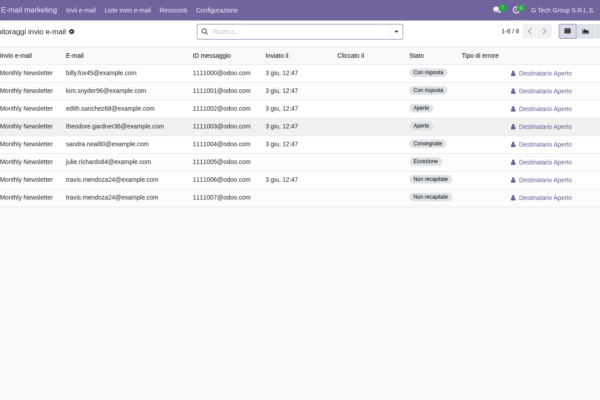
Task: Open Destinatario Aperto for message 1111007 row
Action: tap(541, 198)
